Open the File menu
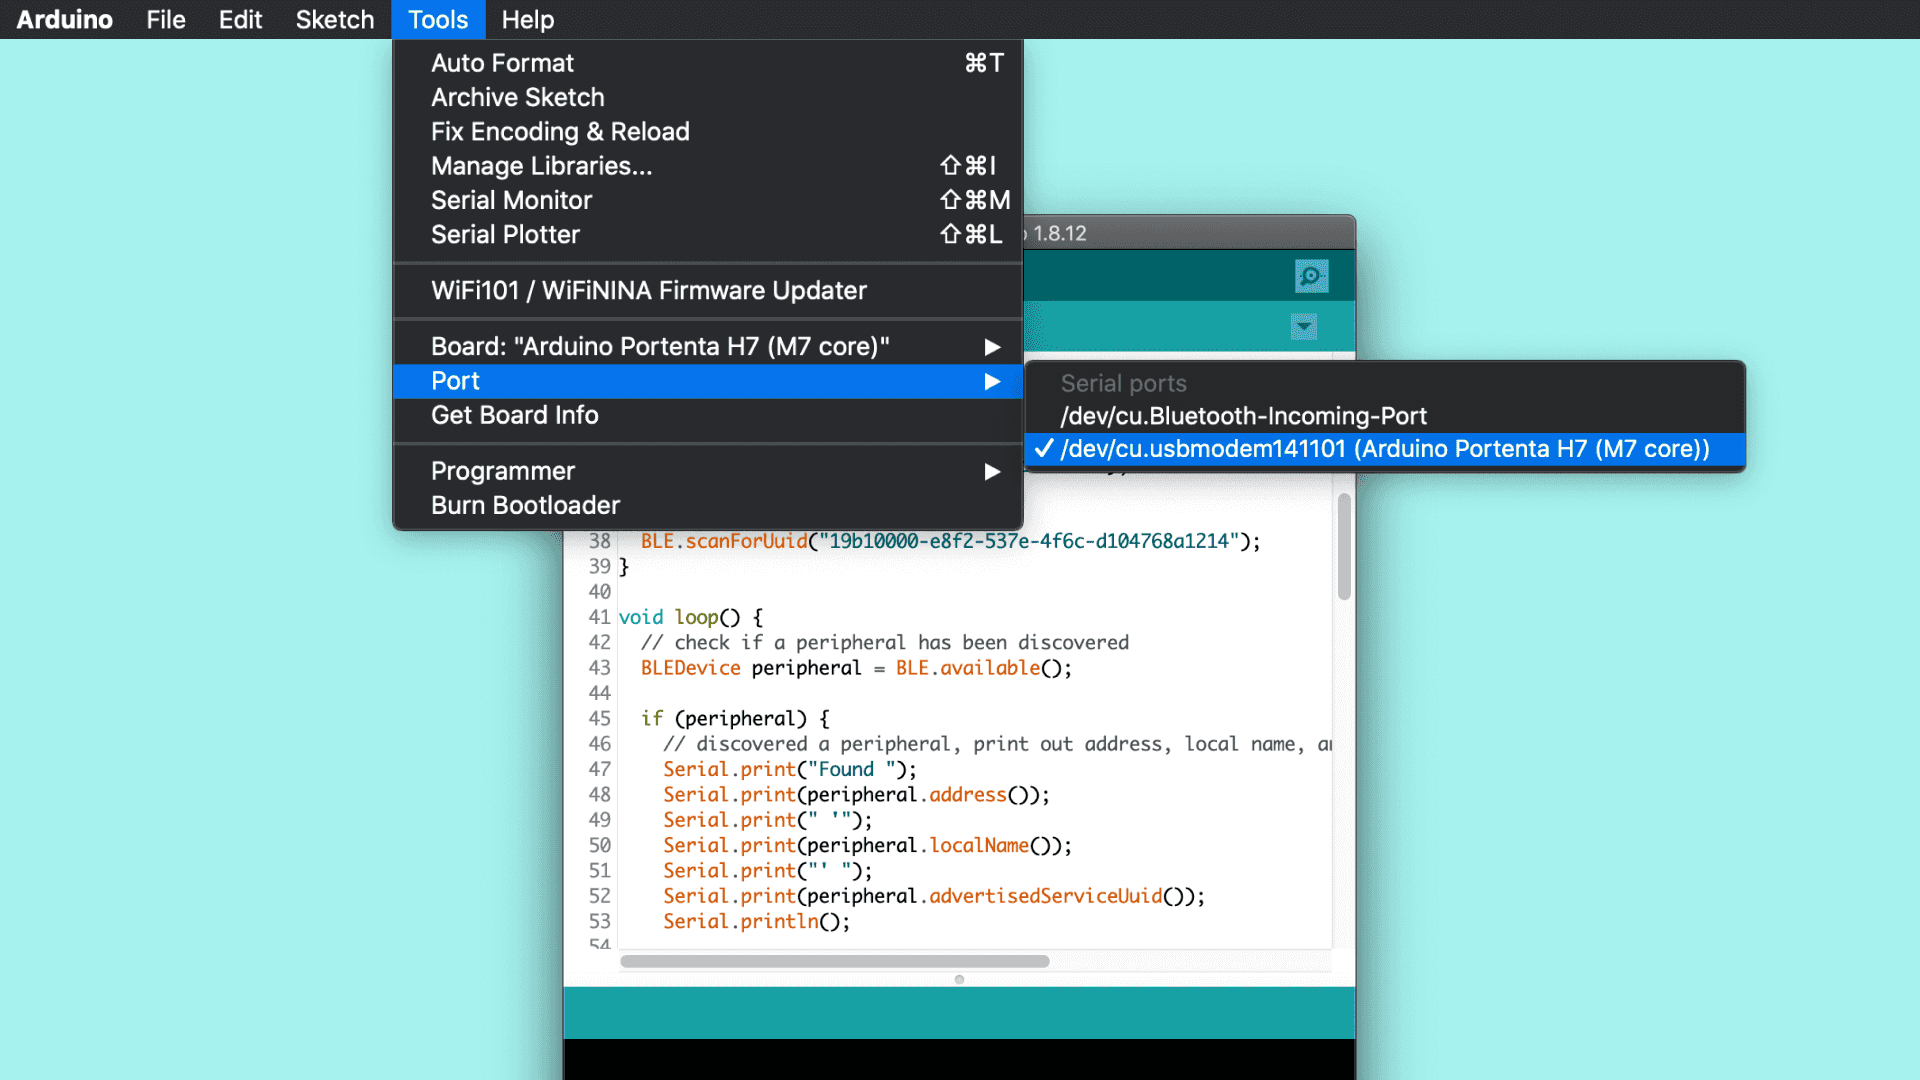The width and height of the screenshot is (1920, 1080). tap(165, 20)
